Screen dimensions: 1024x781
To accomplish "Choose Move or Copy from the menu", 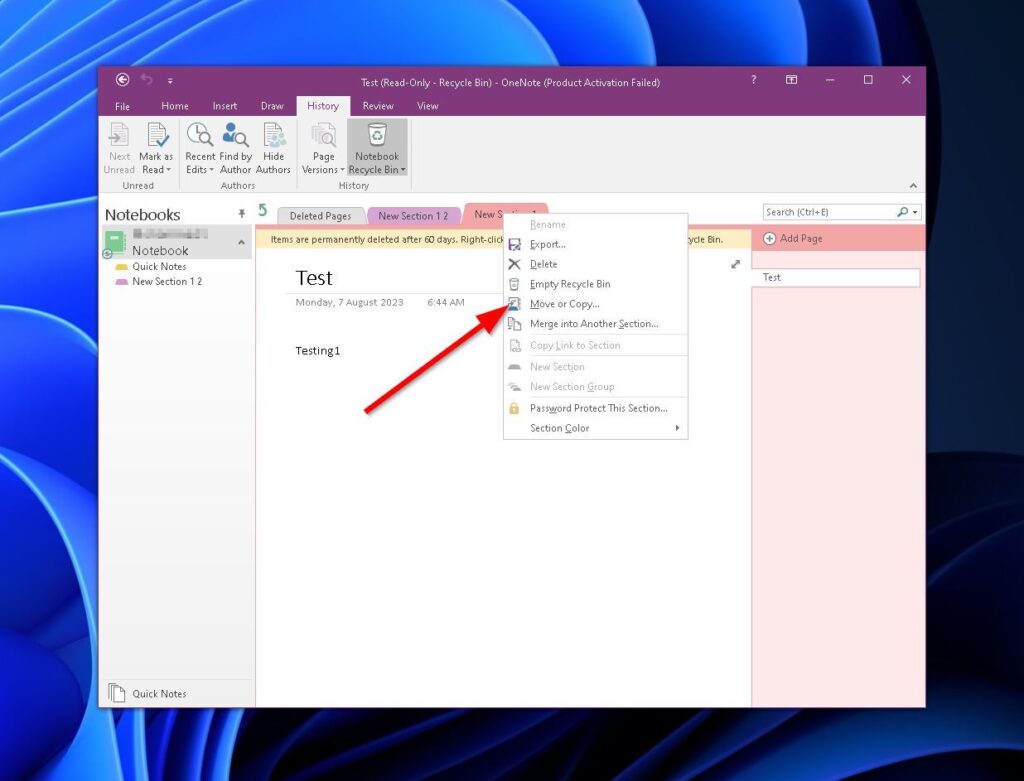I will 563,304.
